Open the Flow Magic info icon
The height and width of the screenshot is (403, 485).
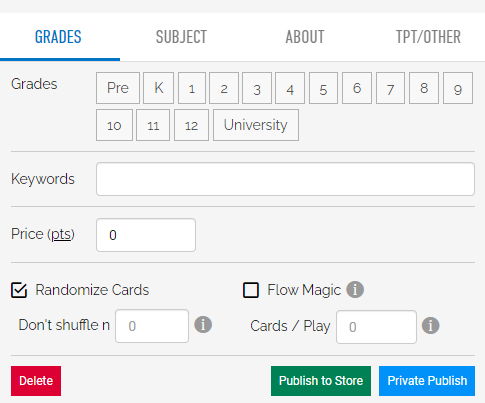tap(355, 290)
